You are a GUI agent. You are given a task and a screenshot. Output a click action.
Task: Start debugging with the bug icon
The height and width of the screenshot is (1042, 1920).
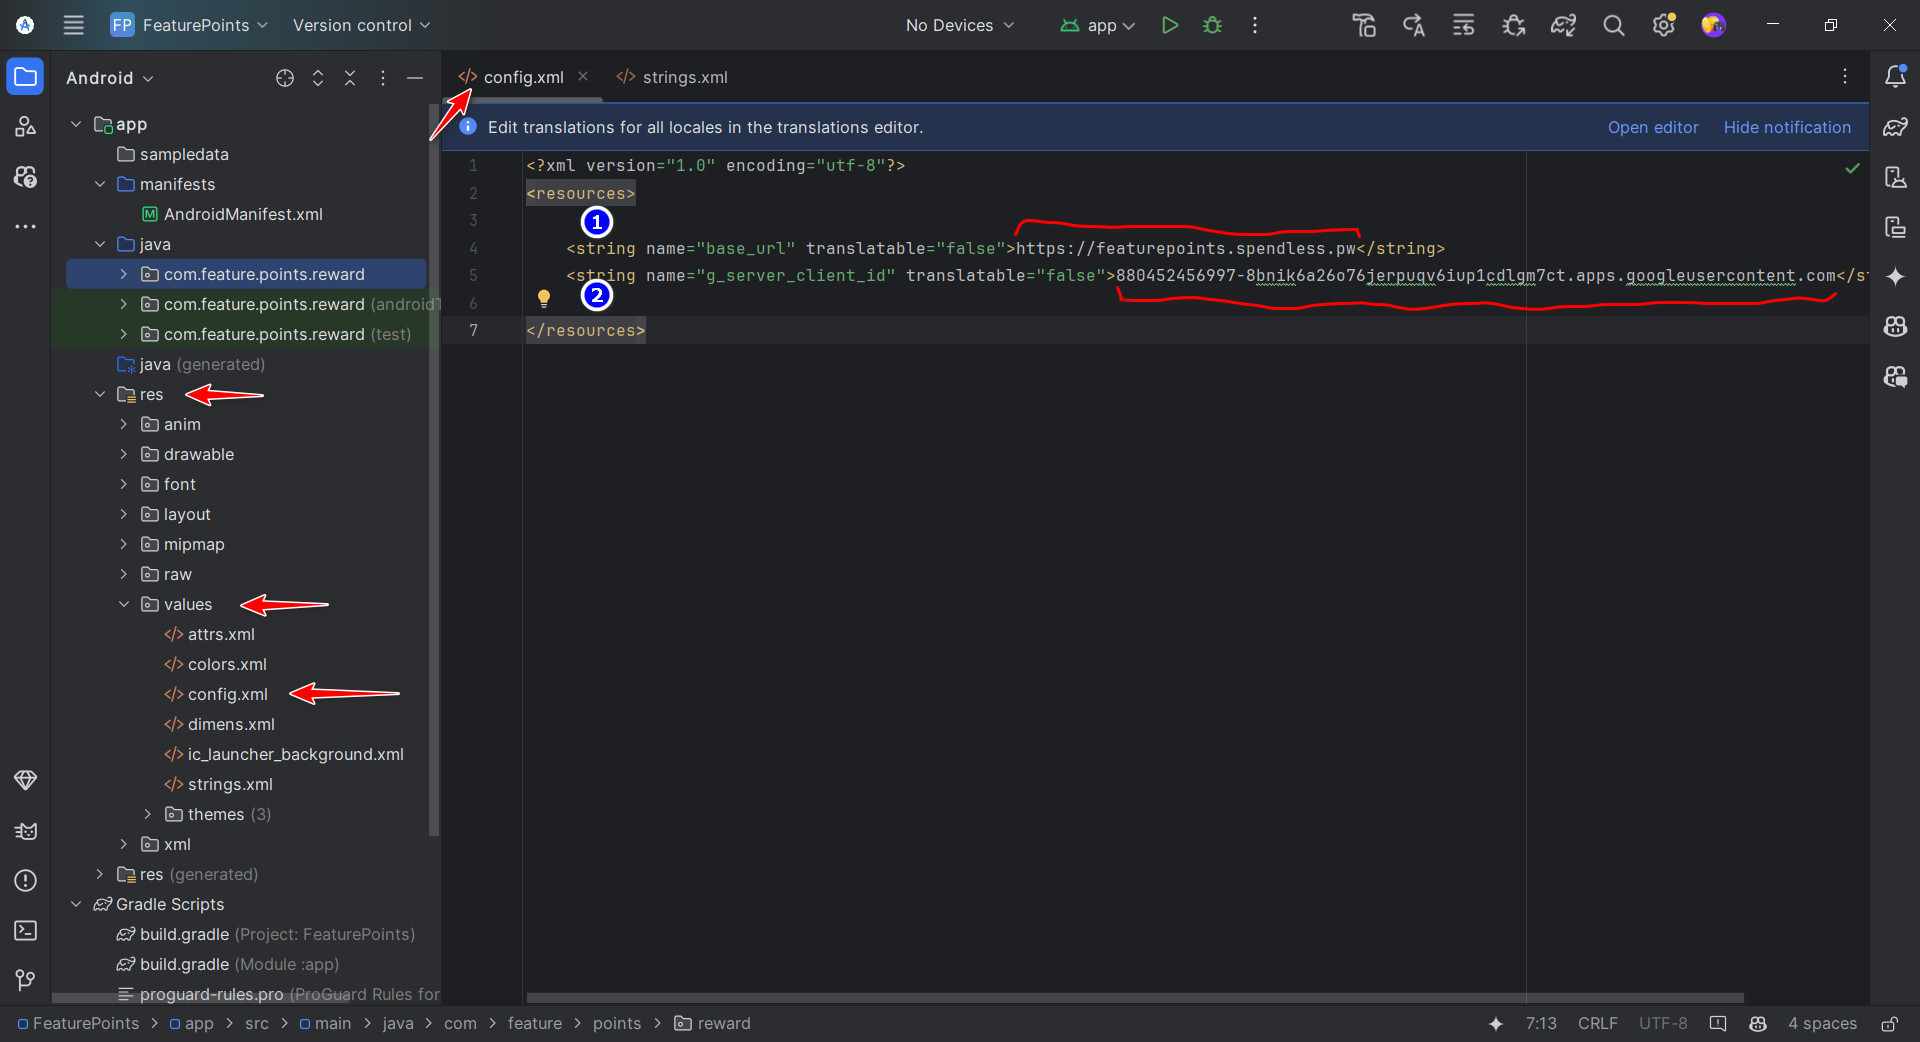coord(1212,25)
